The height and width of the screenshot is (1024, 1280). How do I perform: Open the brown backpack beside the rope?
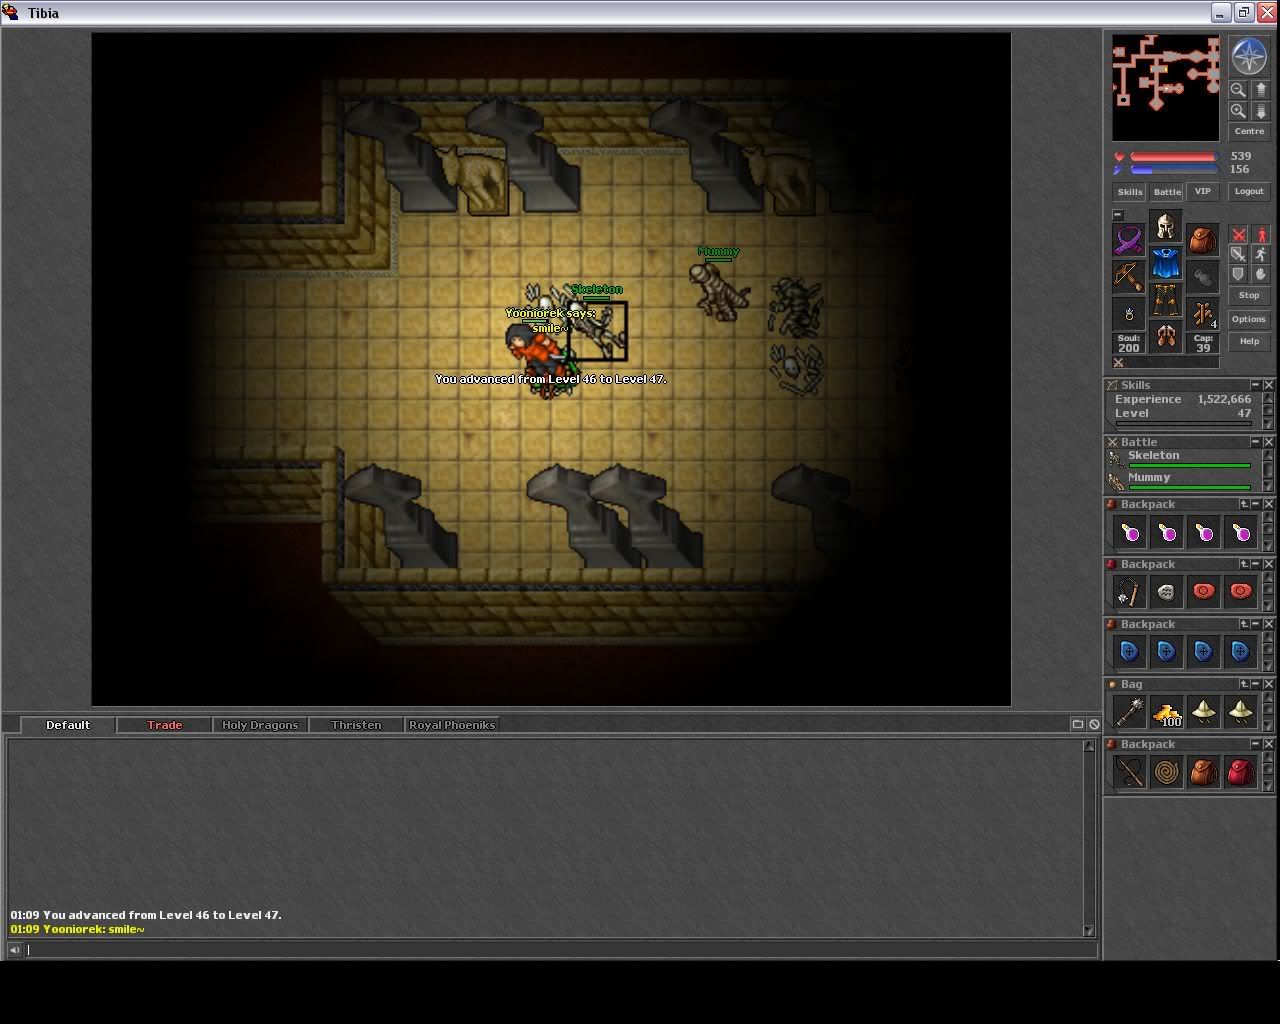[1203, 772]
